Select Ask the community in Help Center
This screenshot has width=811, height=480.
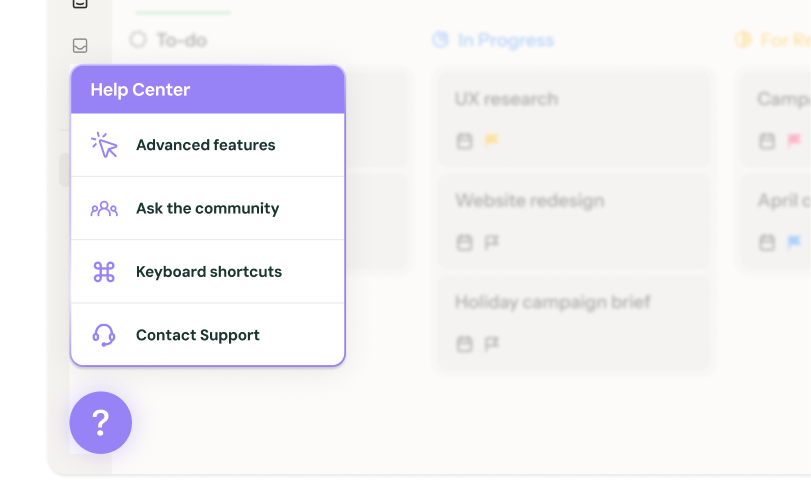[208, 209]
